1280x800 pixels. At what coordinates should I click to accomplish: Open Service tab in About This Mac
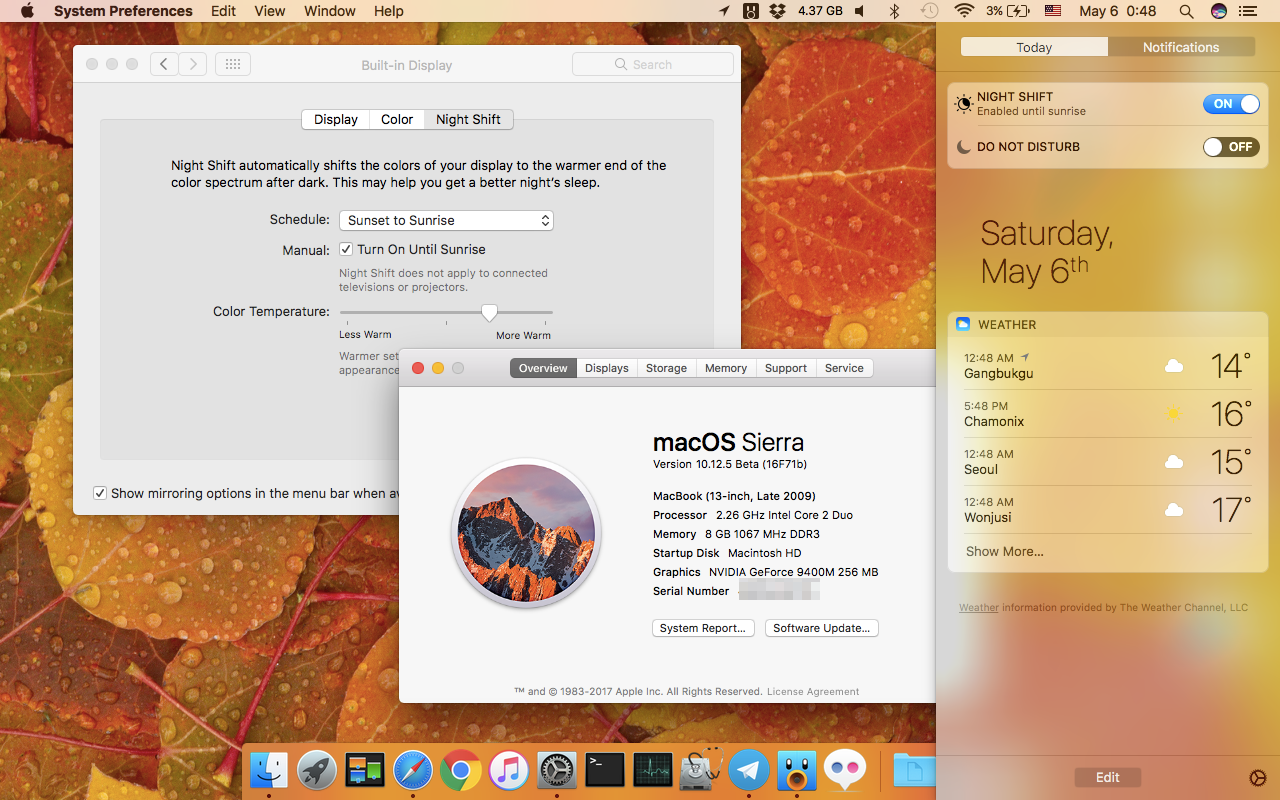pyautogui.click(x=844, y=368)
